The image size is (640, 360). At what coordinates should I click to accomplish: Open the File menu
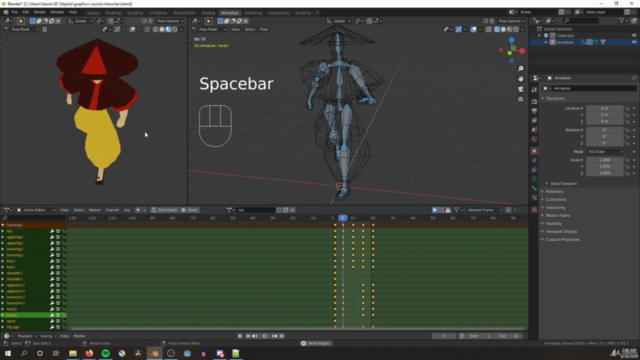[15, 12]
